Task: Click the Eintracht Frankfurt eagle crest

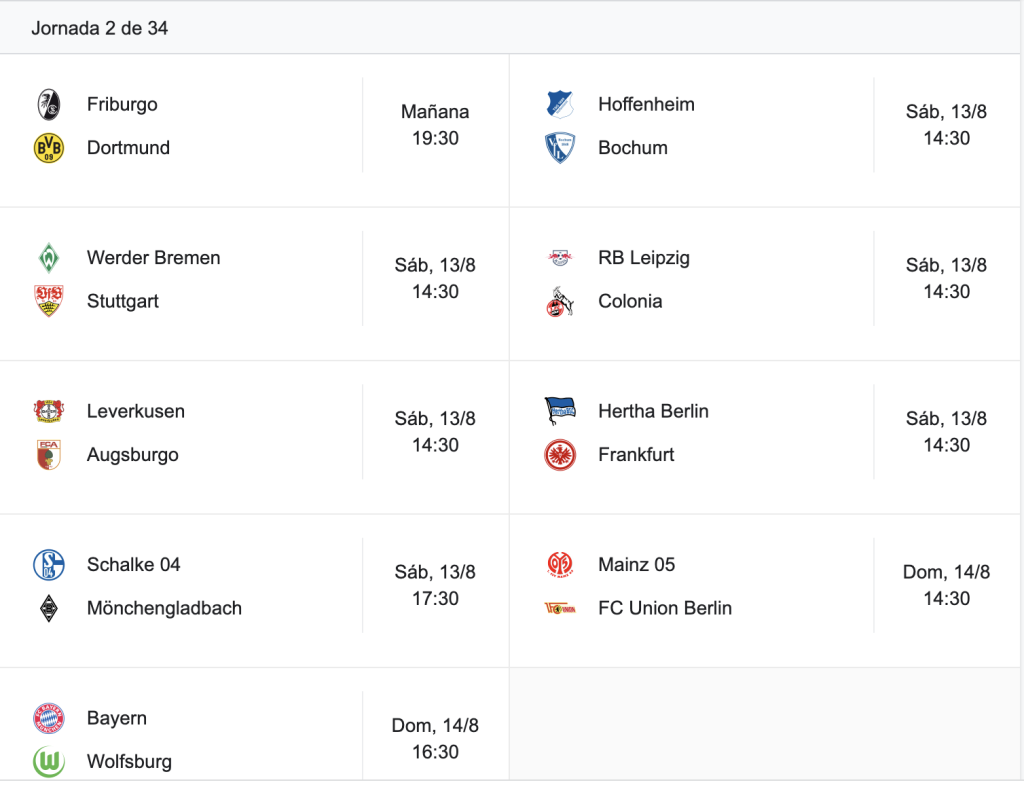Action: 560,455
